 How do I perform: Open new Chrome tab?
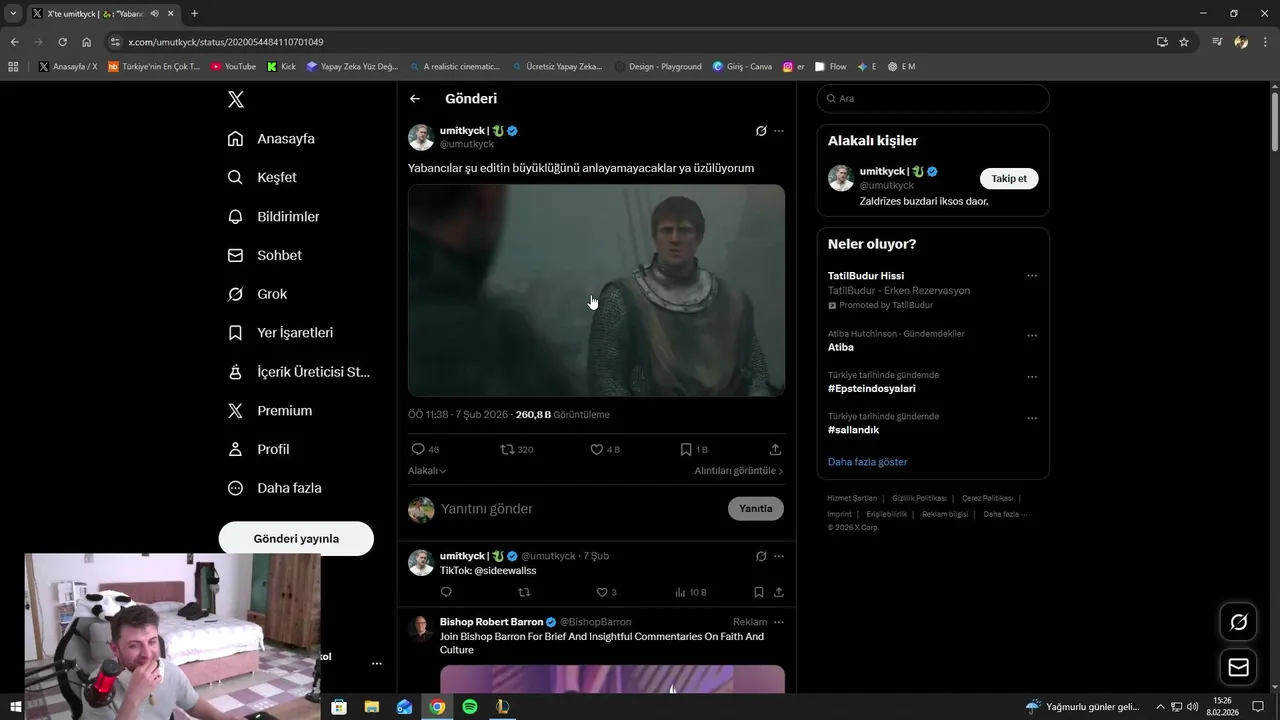[x=194, y=13]
